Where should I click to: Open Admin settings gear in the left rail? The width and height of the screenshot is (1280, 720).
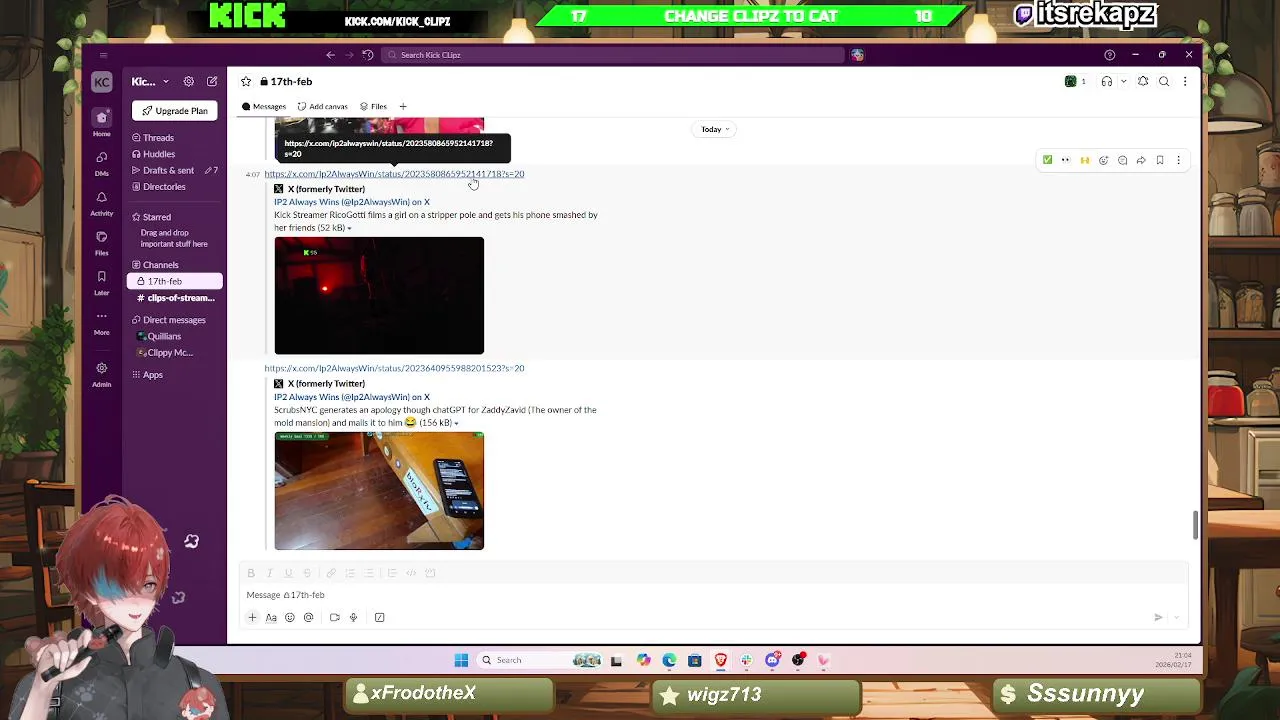pyautogui.click(x=101, y=373)
